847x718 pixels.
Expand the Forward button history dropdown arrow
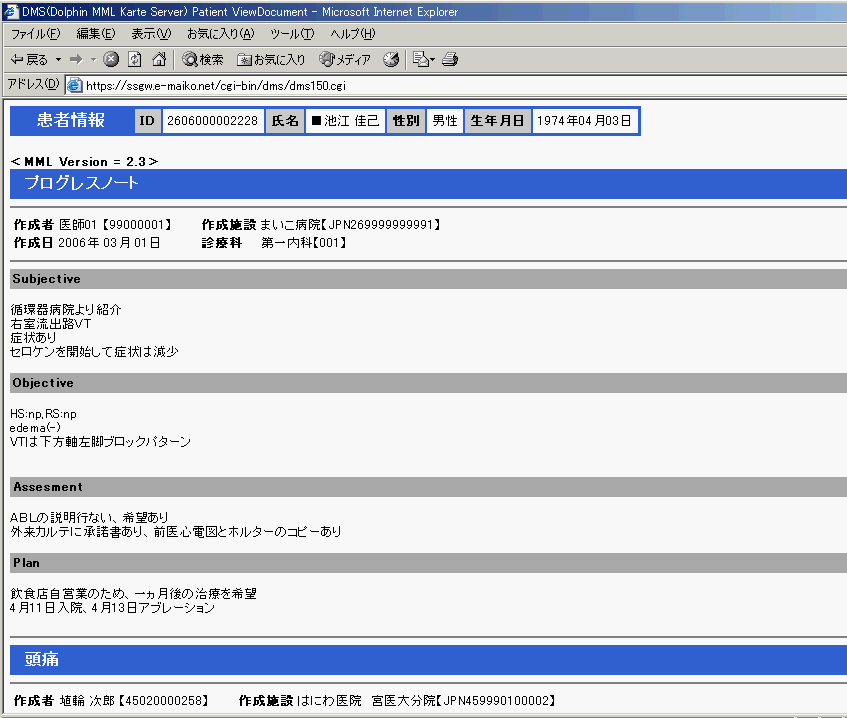click(92, 60)
